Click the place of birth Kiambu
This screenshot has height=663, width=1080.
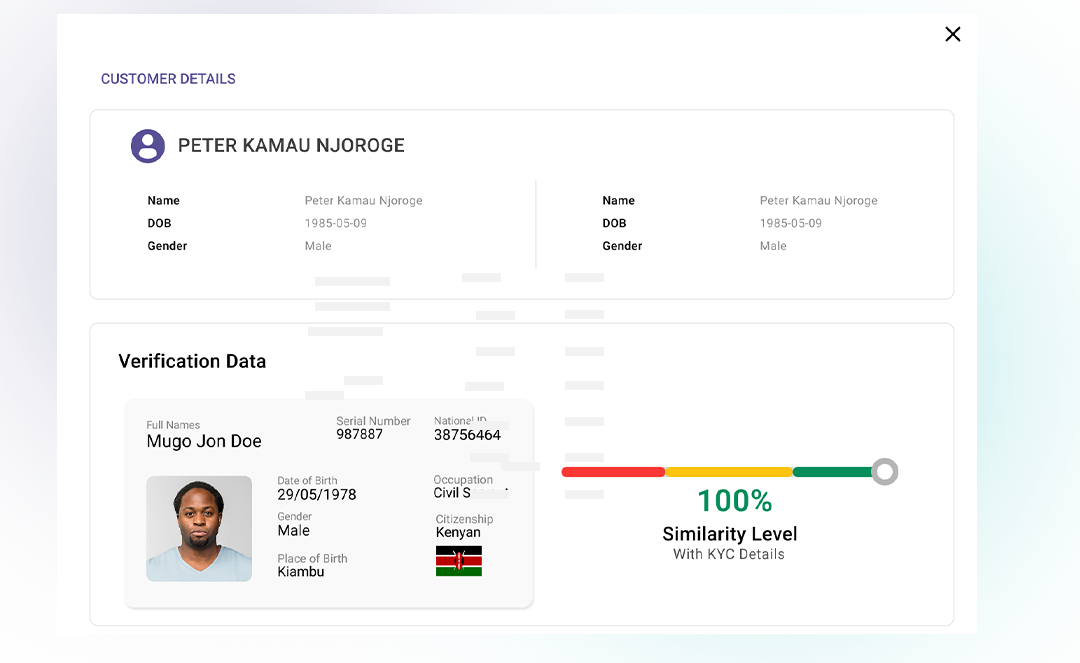pyautogui.click(x=301, y=571)
